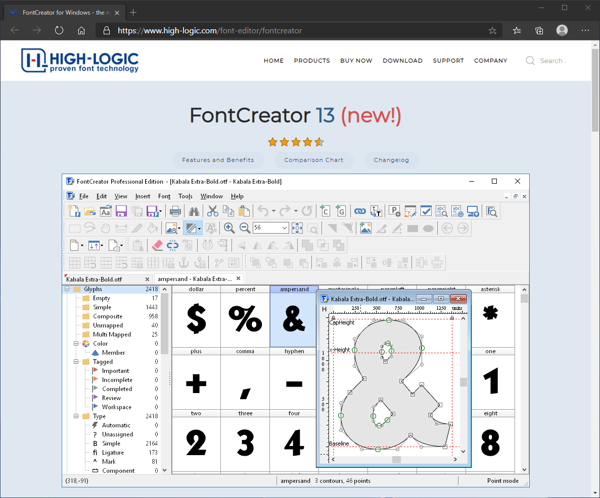
Task: Click the site Search field
Action: [551, 60]
